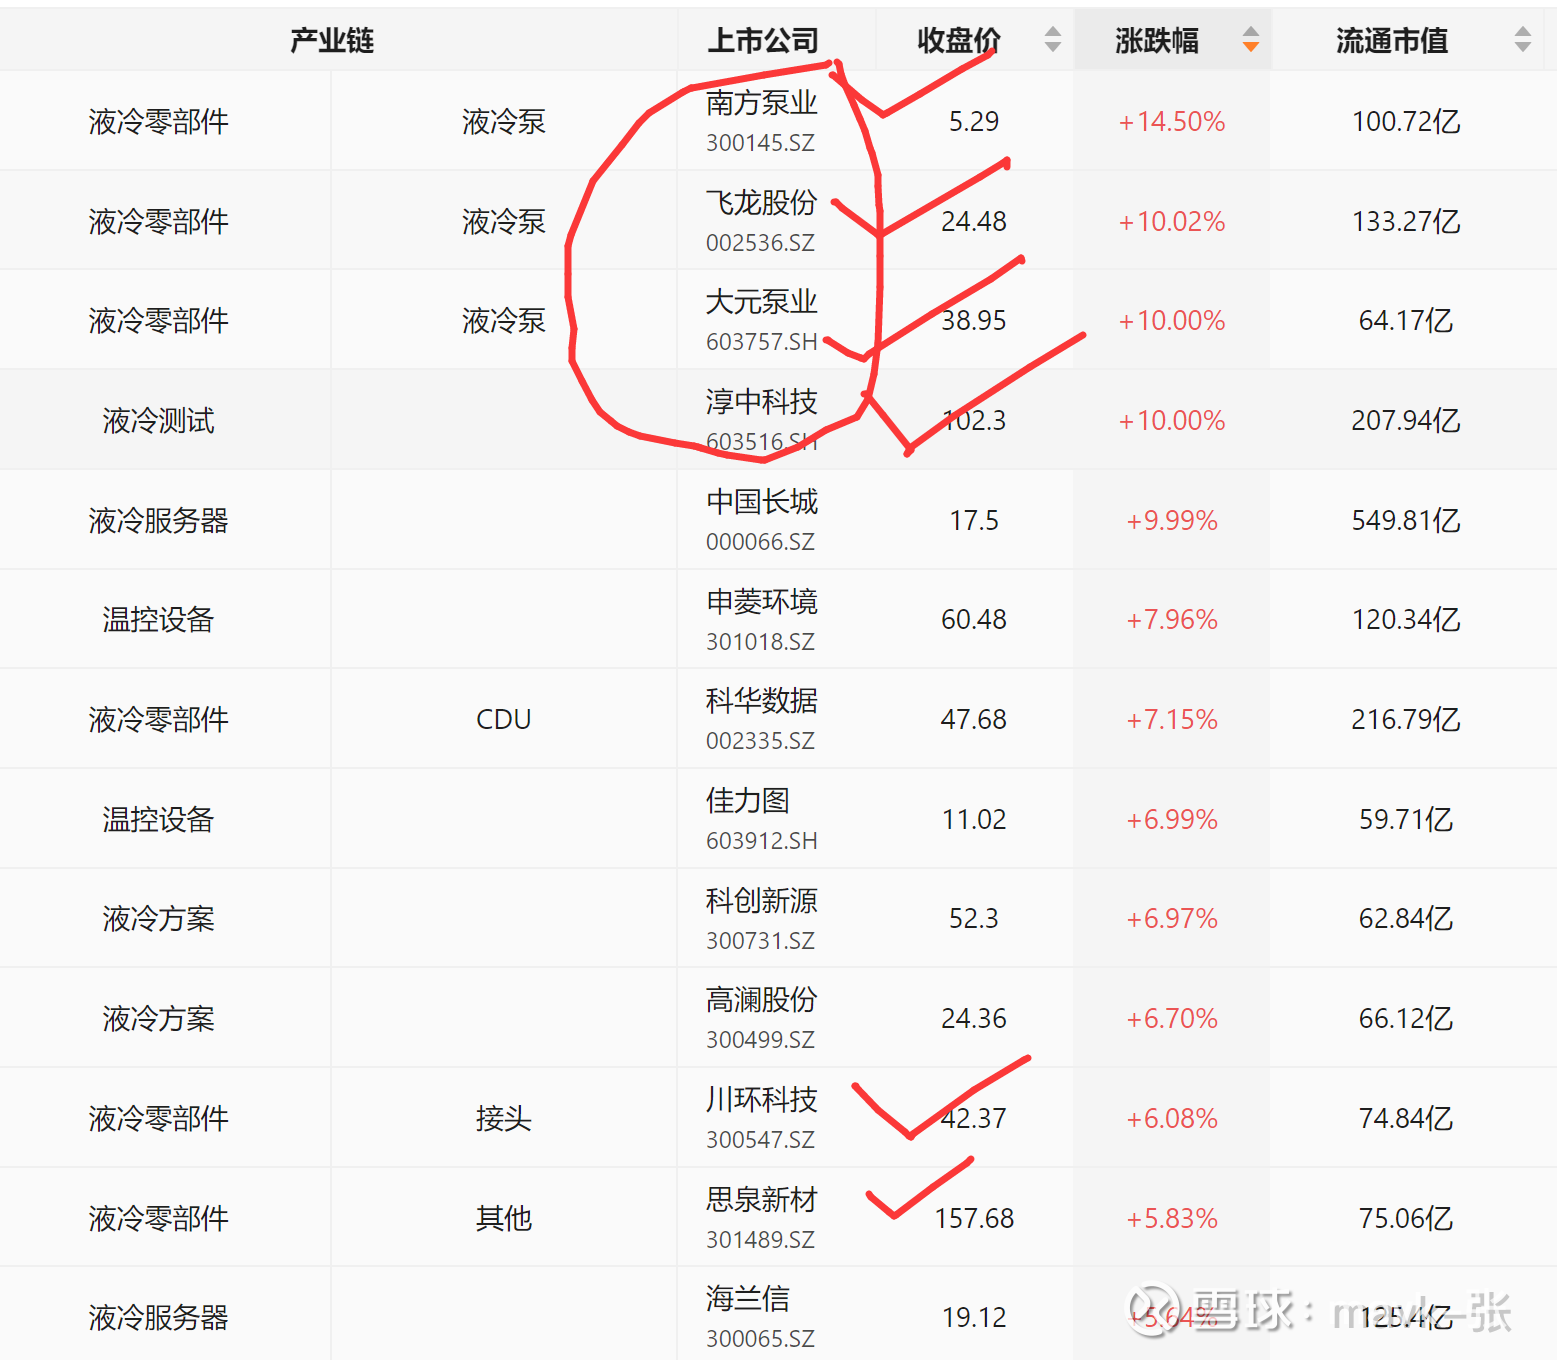Click the 216.79亿 market cap cell
The image size is (1557, 1360).
pyautogui.click(x=1406, y=720)
